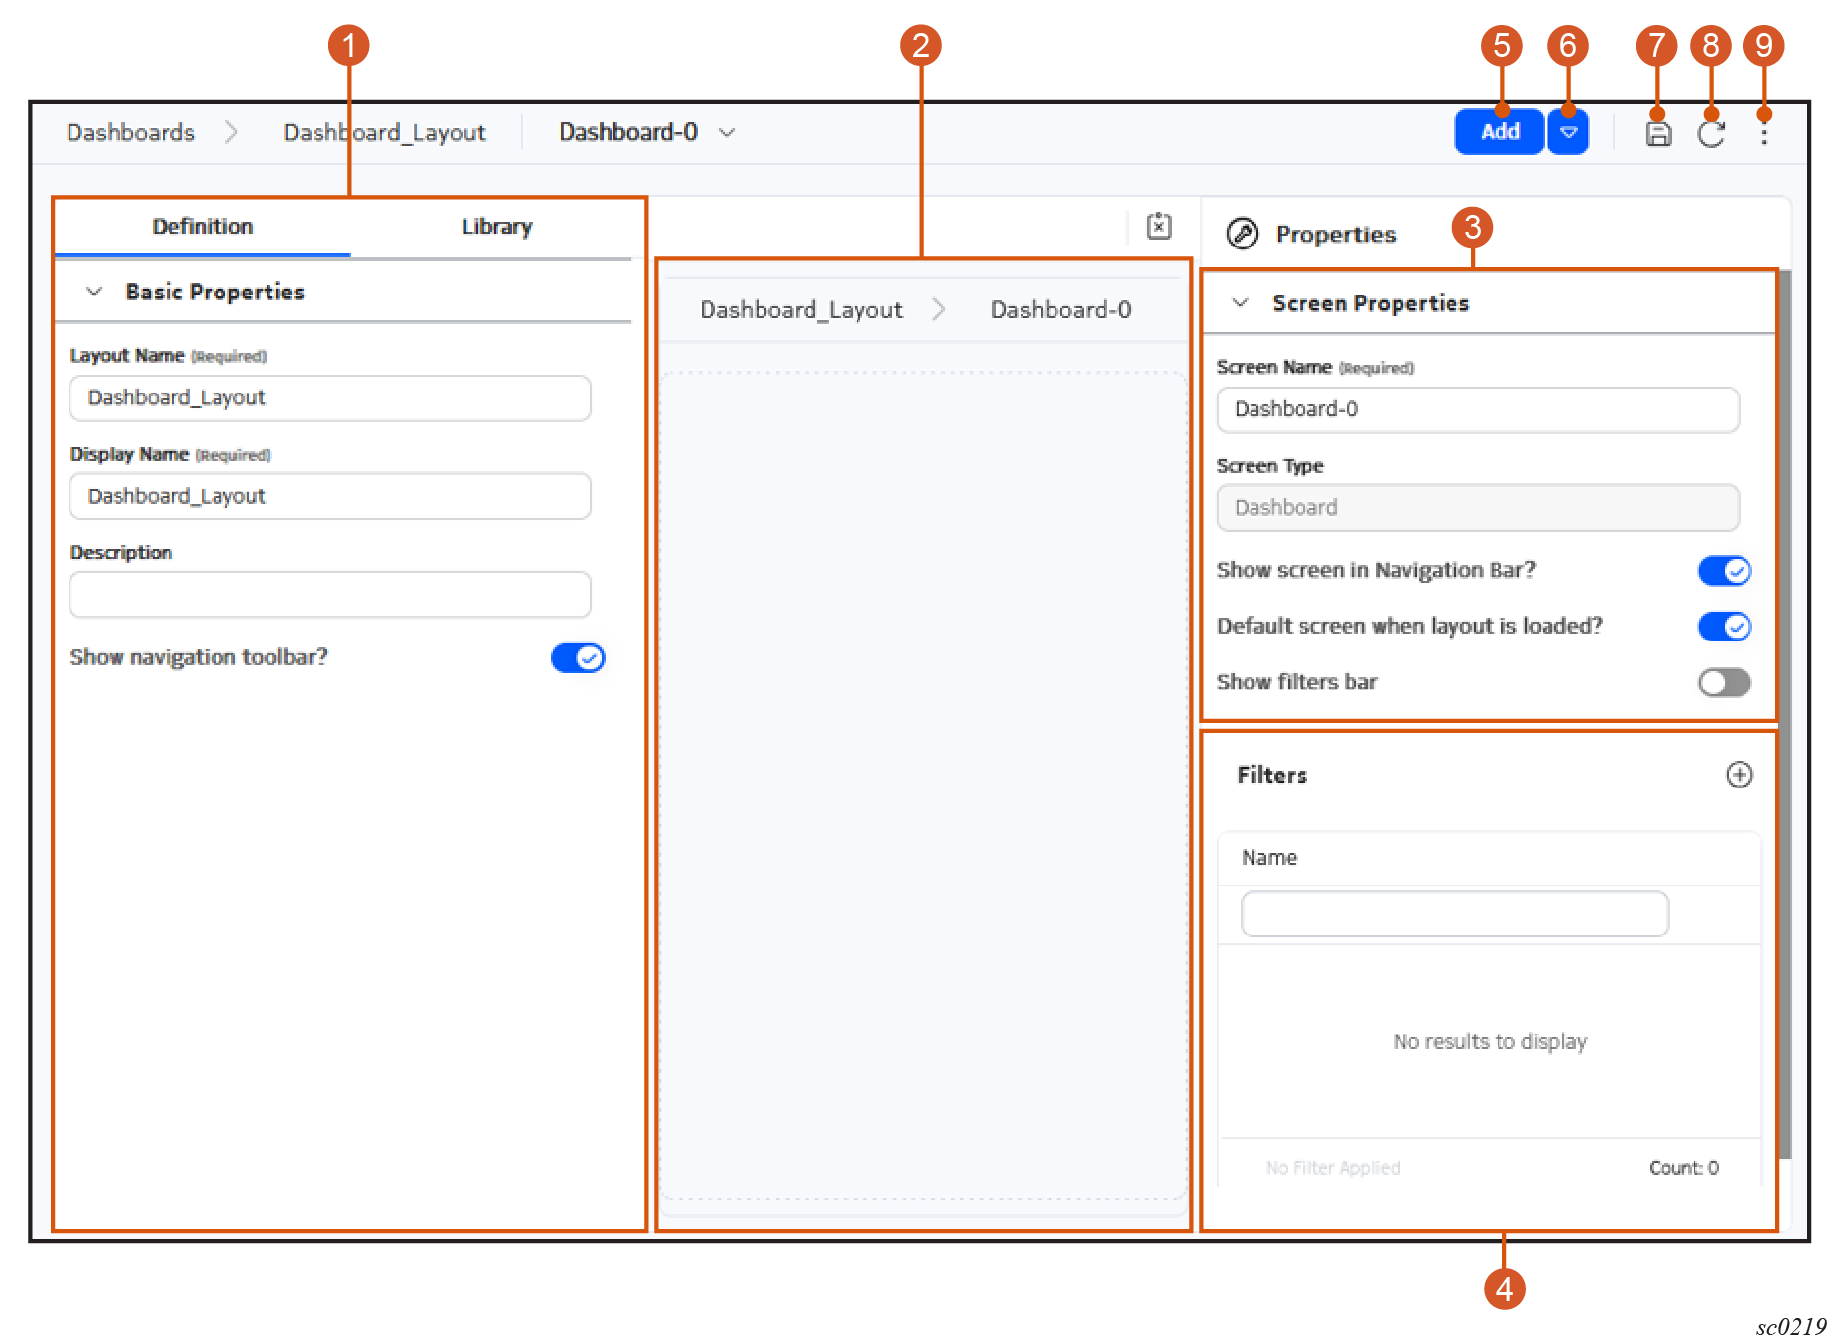
Task: Toggle the Show navigation toolbar switch
Action: tap(578, 658)
